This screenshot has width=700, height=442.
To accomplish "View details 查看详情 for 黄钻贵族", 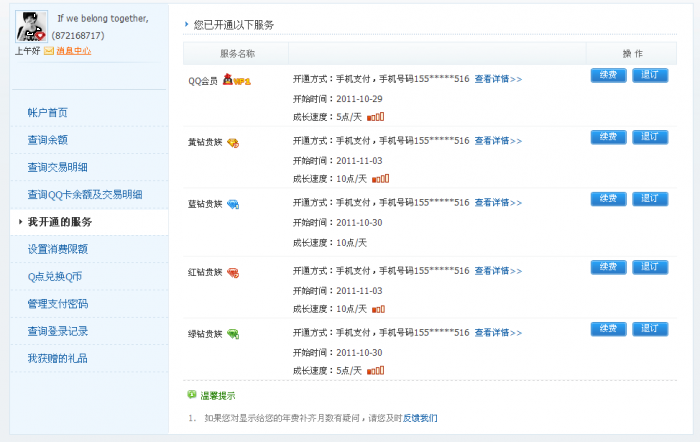I will click(x=498, y=141).
